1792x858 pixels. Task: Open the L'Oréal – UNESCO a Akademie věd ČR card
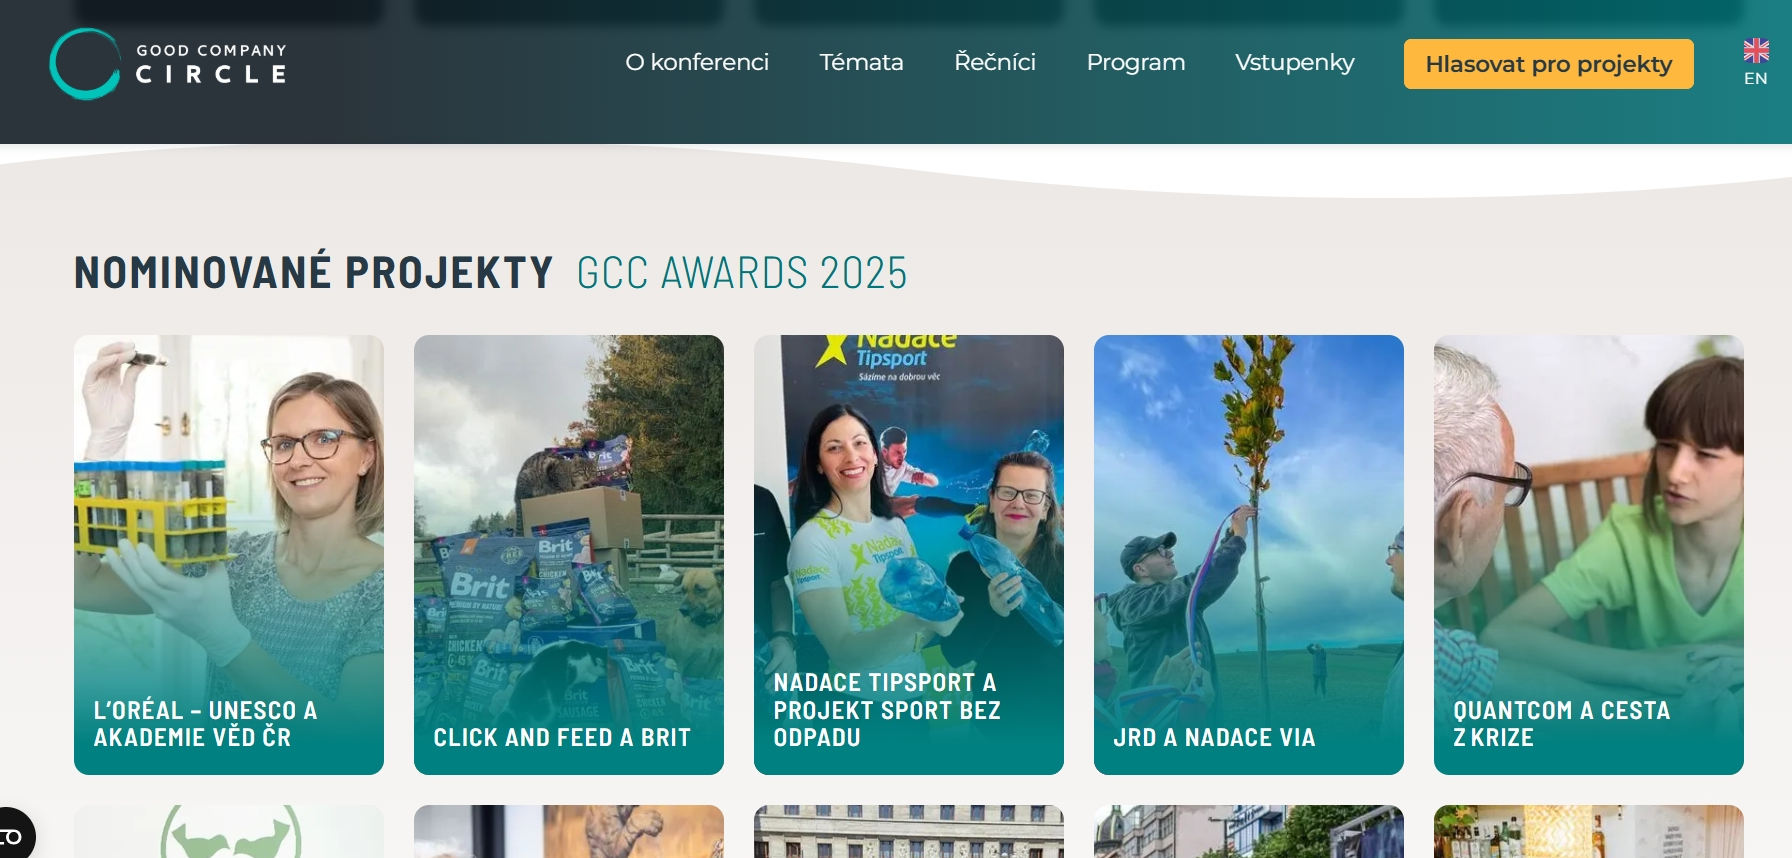point(229,555)
